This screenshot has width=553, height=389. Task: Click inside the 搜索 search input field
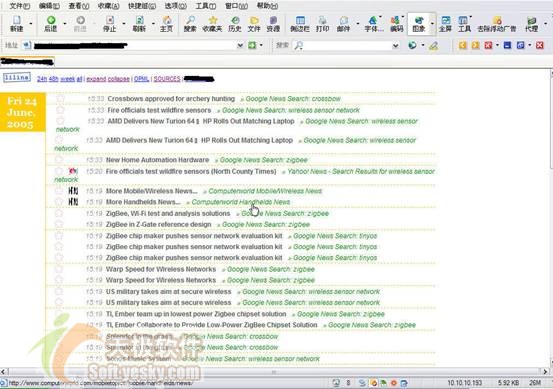[347, 45]
